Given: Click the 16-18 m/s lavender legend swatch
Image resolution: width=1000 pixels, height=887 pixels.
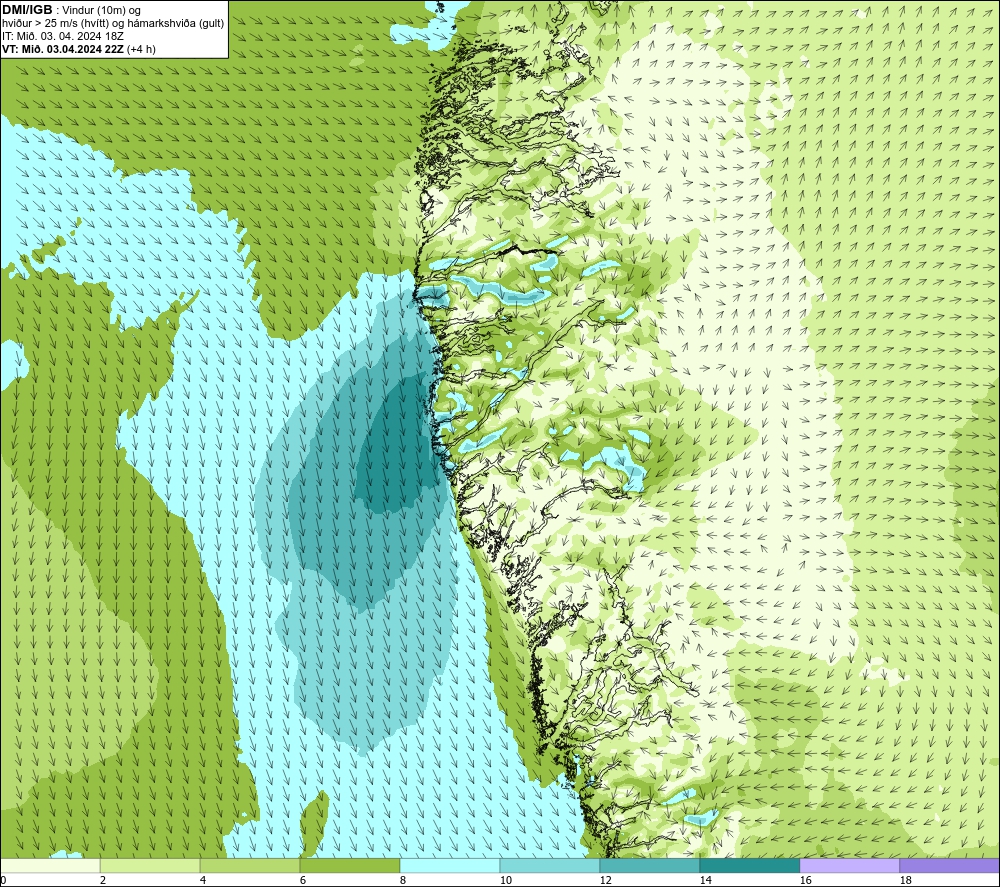Looking at the screenshot, I should click(x=849, y=865).
